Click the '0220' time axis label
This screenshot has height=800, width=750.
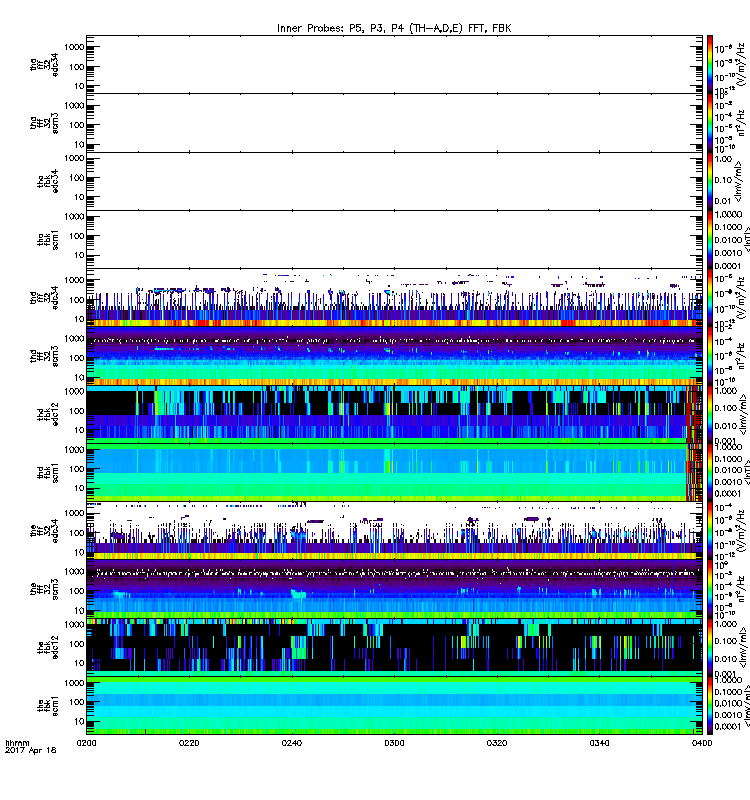coord(189,743)
